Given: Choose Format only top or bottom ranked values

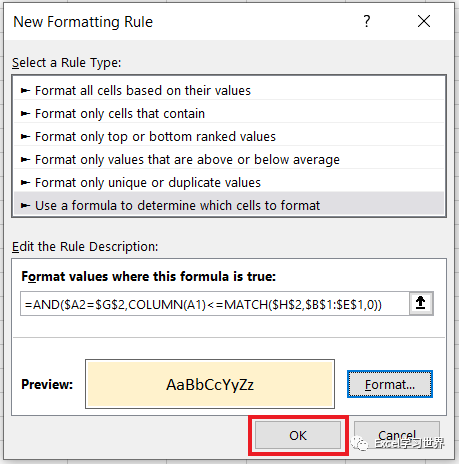Looking at the screenshot, I should click(229, 137).
